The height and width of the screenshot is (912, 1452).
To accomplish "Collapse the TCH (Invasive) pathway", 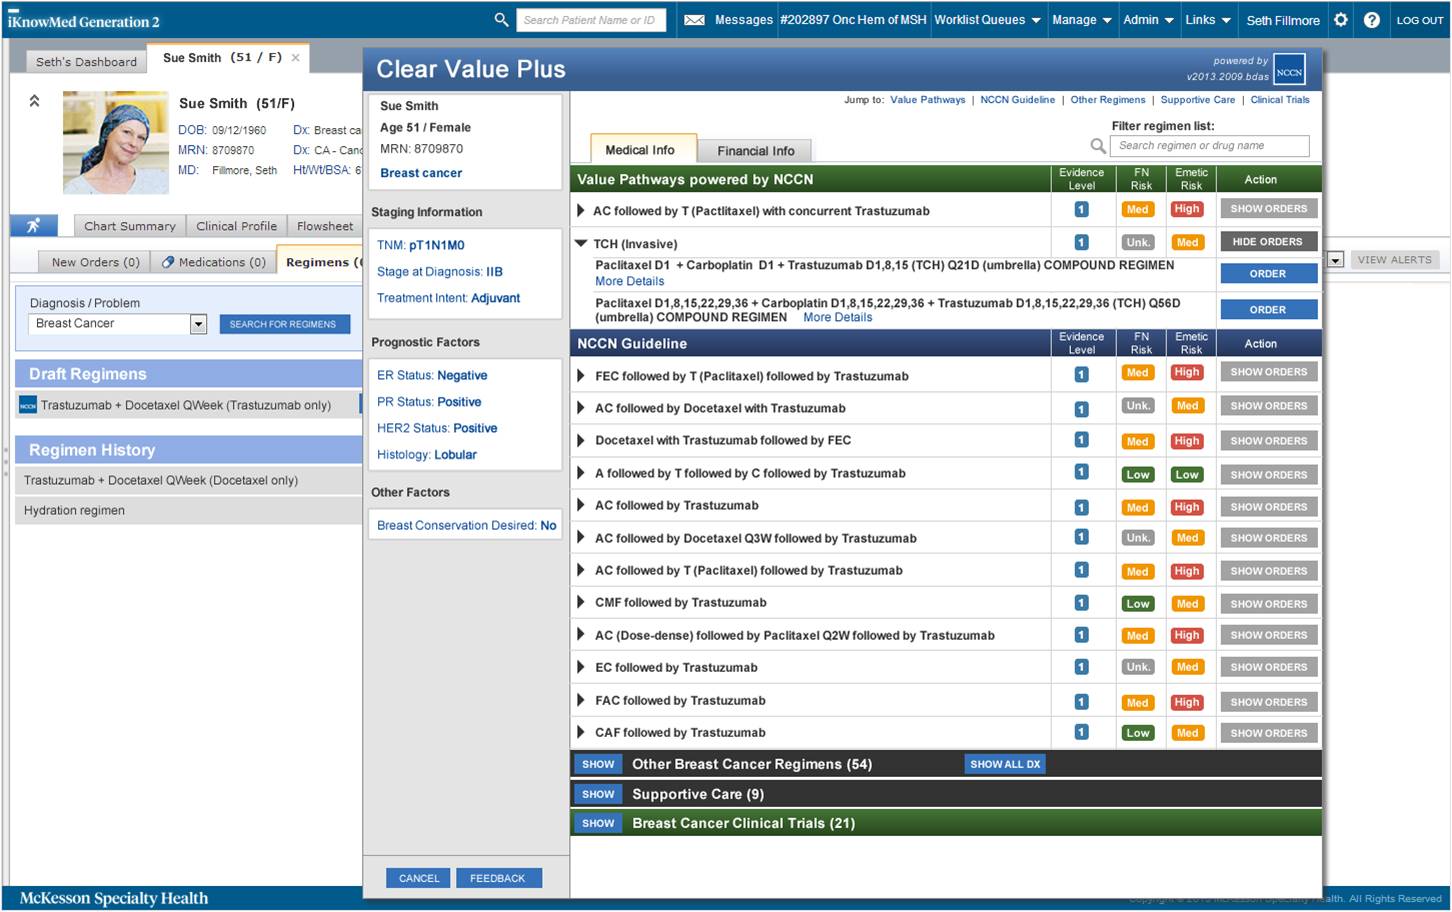I will pyautogui.click(x=580, y=243).
